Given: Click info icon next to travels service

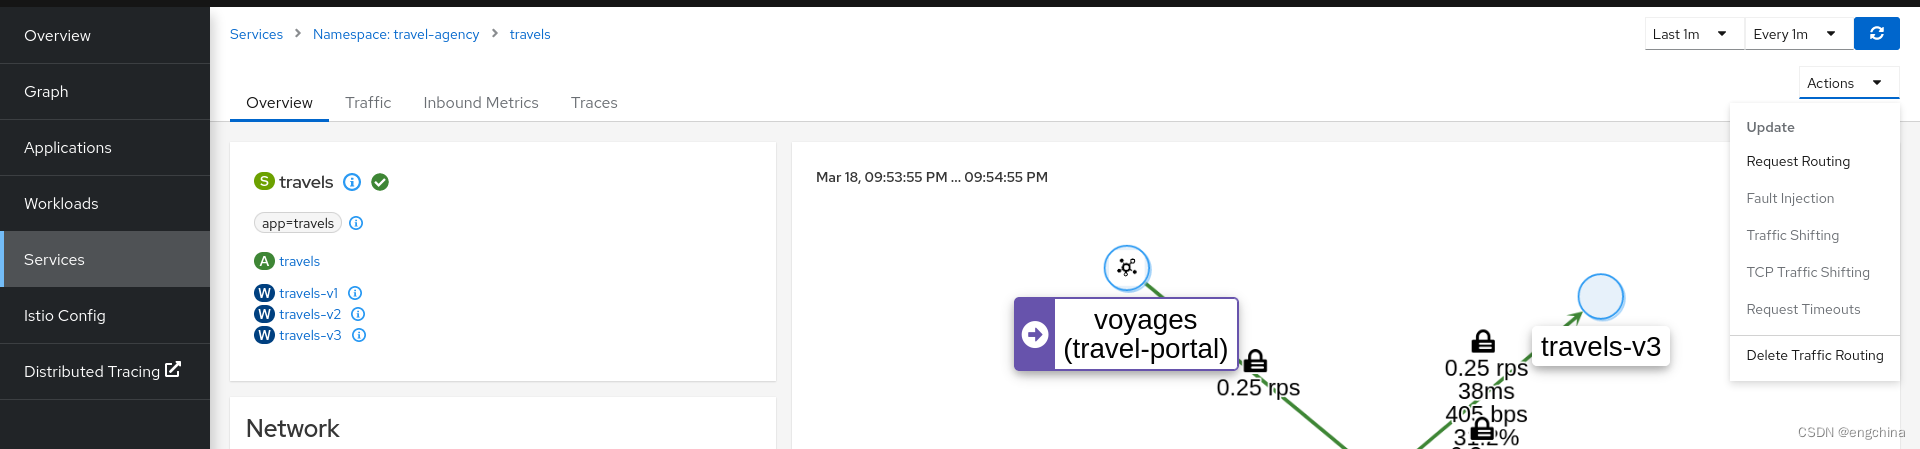Looking at the screenshot, I should [x=352, y=182].
